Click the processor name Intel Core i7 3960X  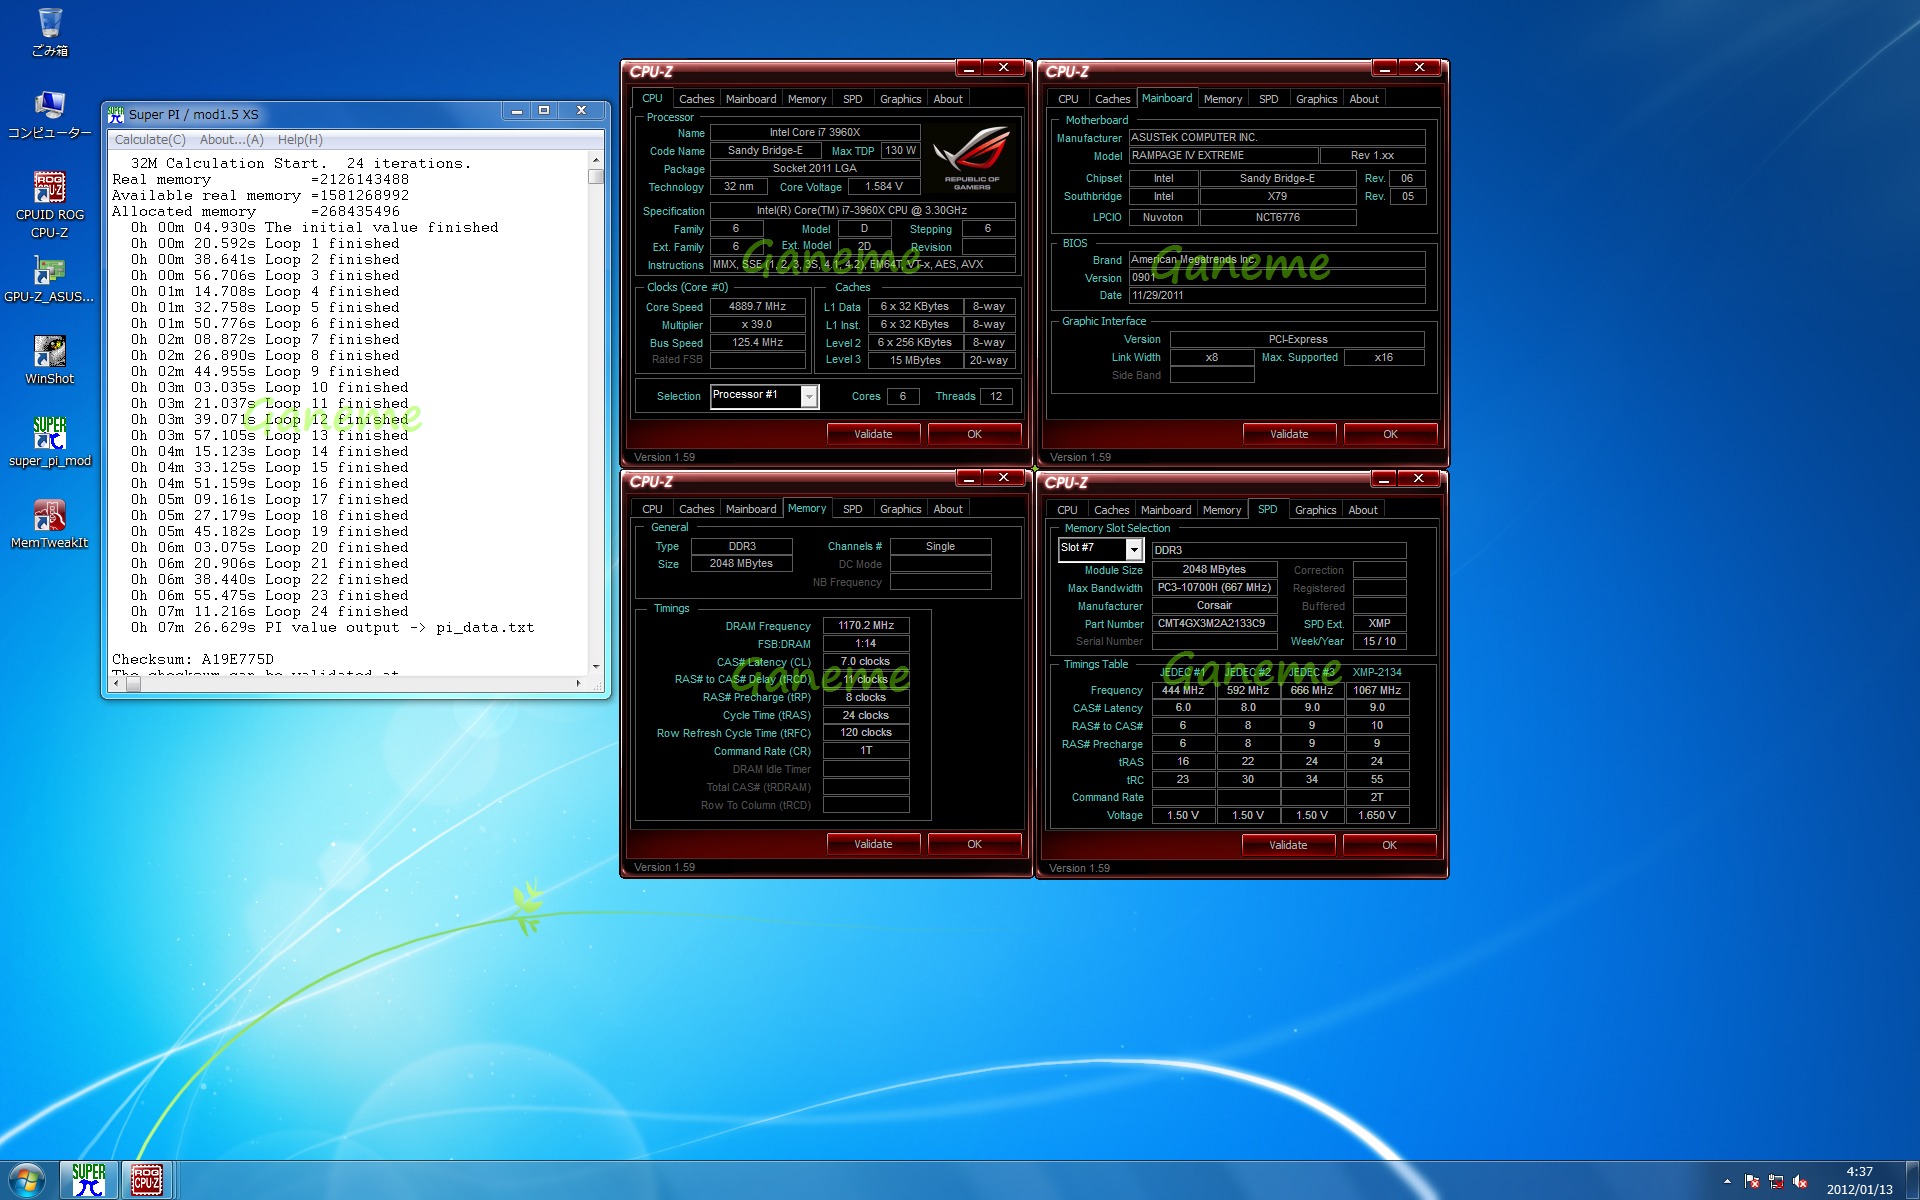815,132
